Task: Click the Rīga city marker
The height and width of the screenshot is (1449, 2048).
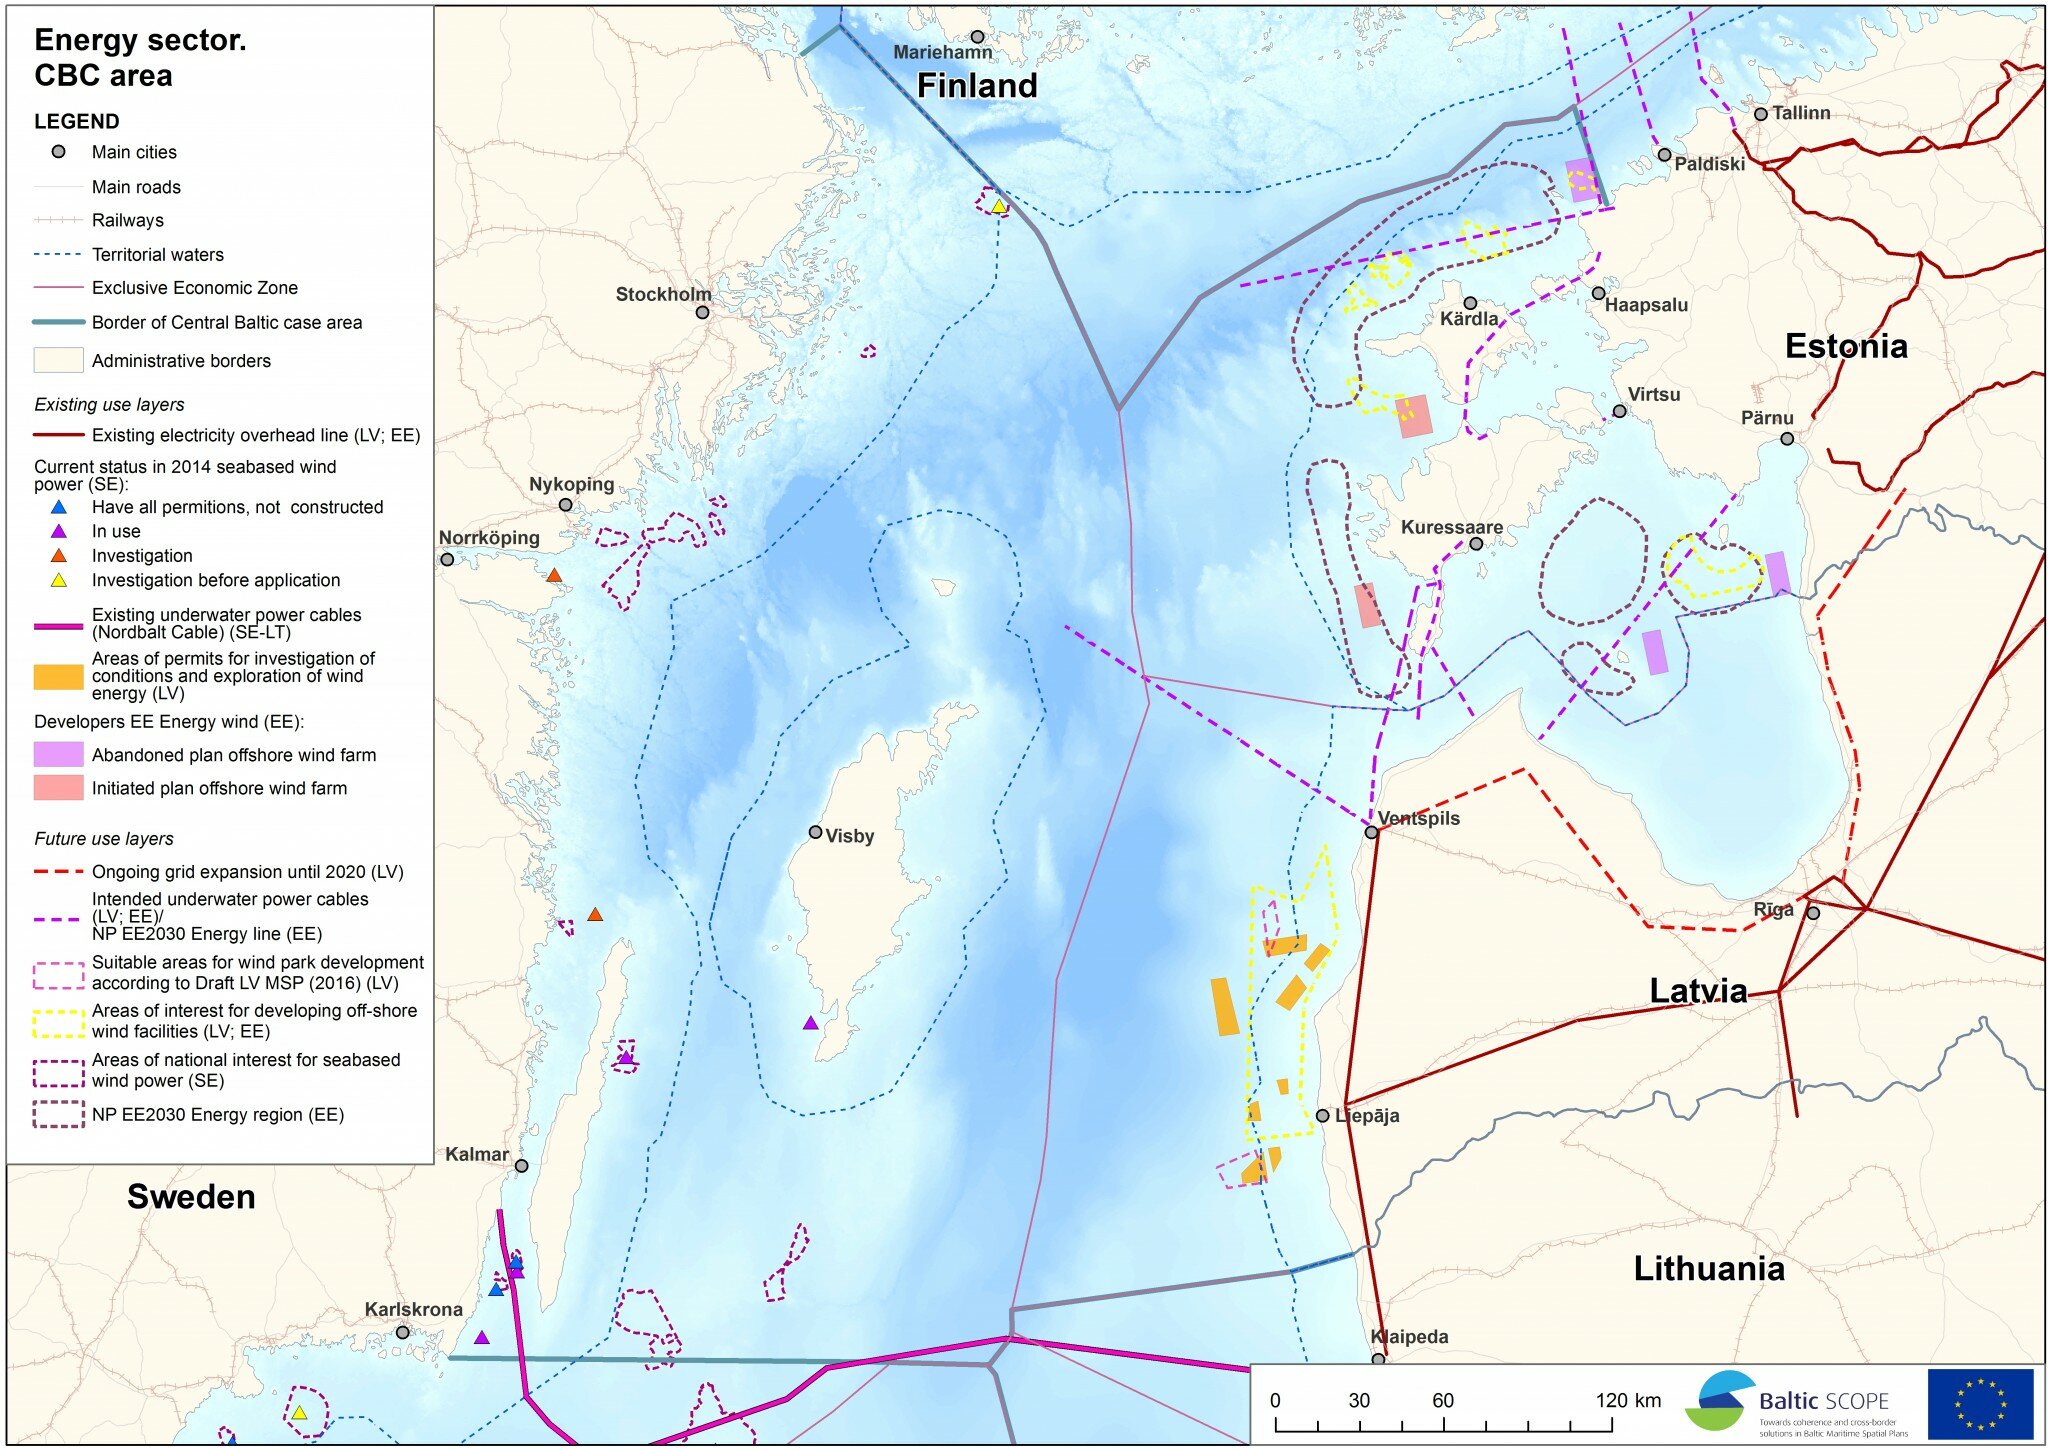Action: [x=1813, y=913]
